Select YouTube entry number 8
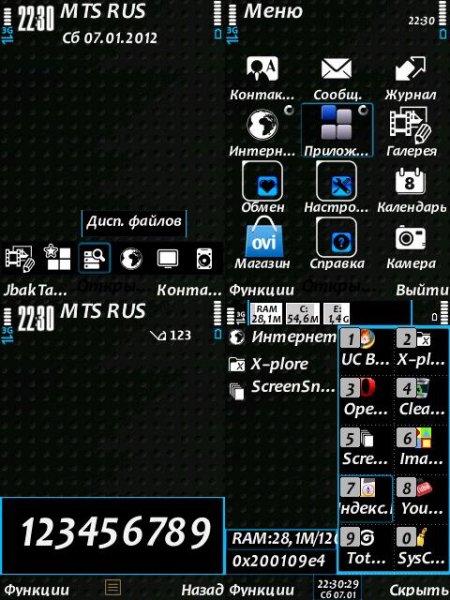The width and height of the screenshot is (450, 600). click(422, 497)
